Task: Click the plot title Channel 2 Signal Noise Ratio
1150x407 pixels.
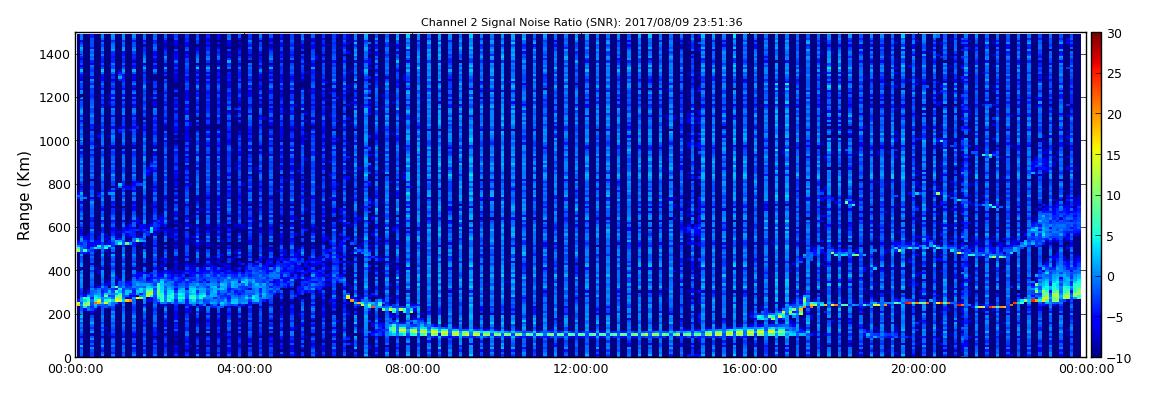Action: [x=581, y=23]
